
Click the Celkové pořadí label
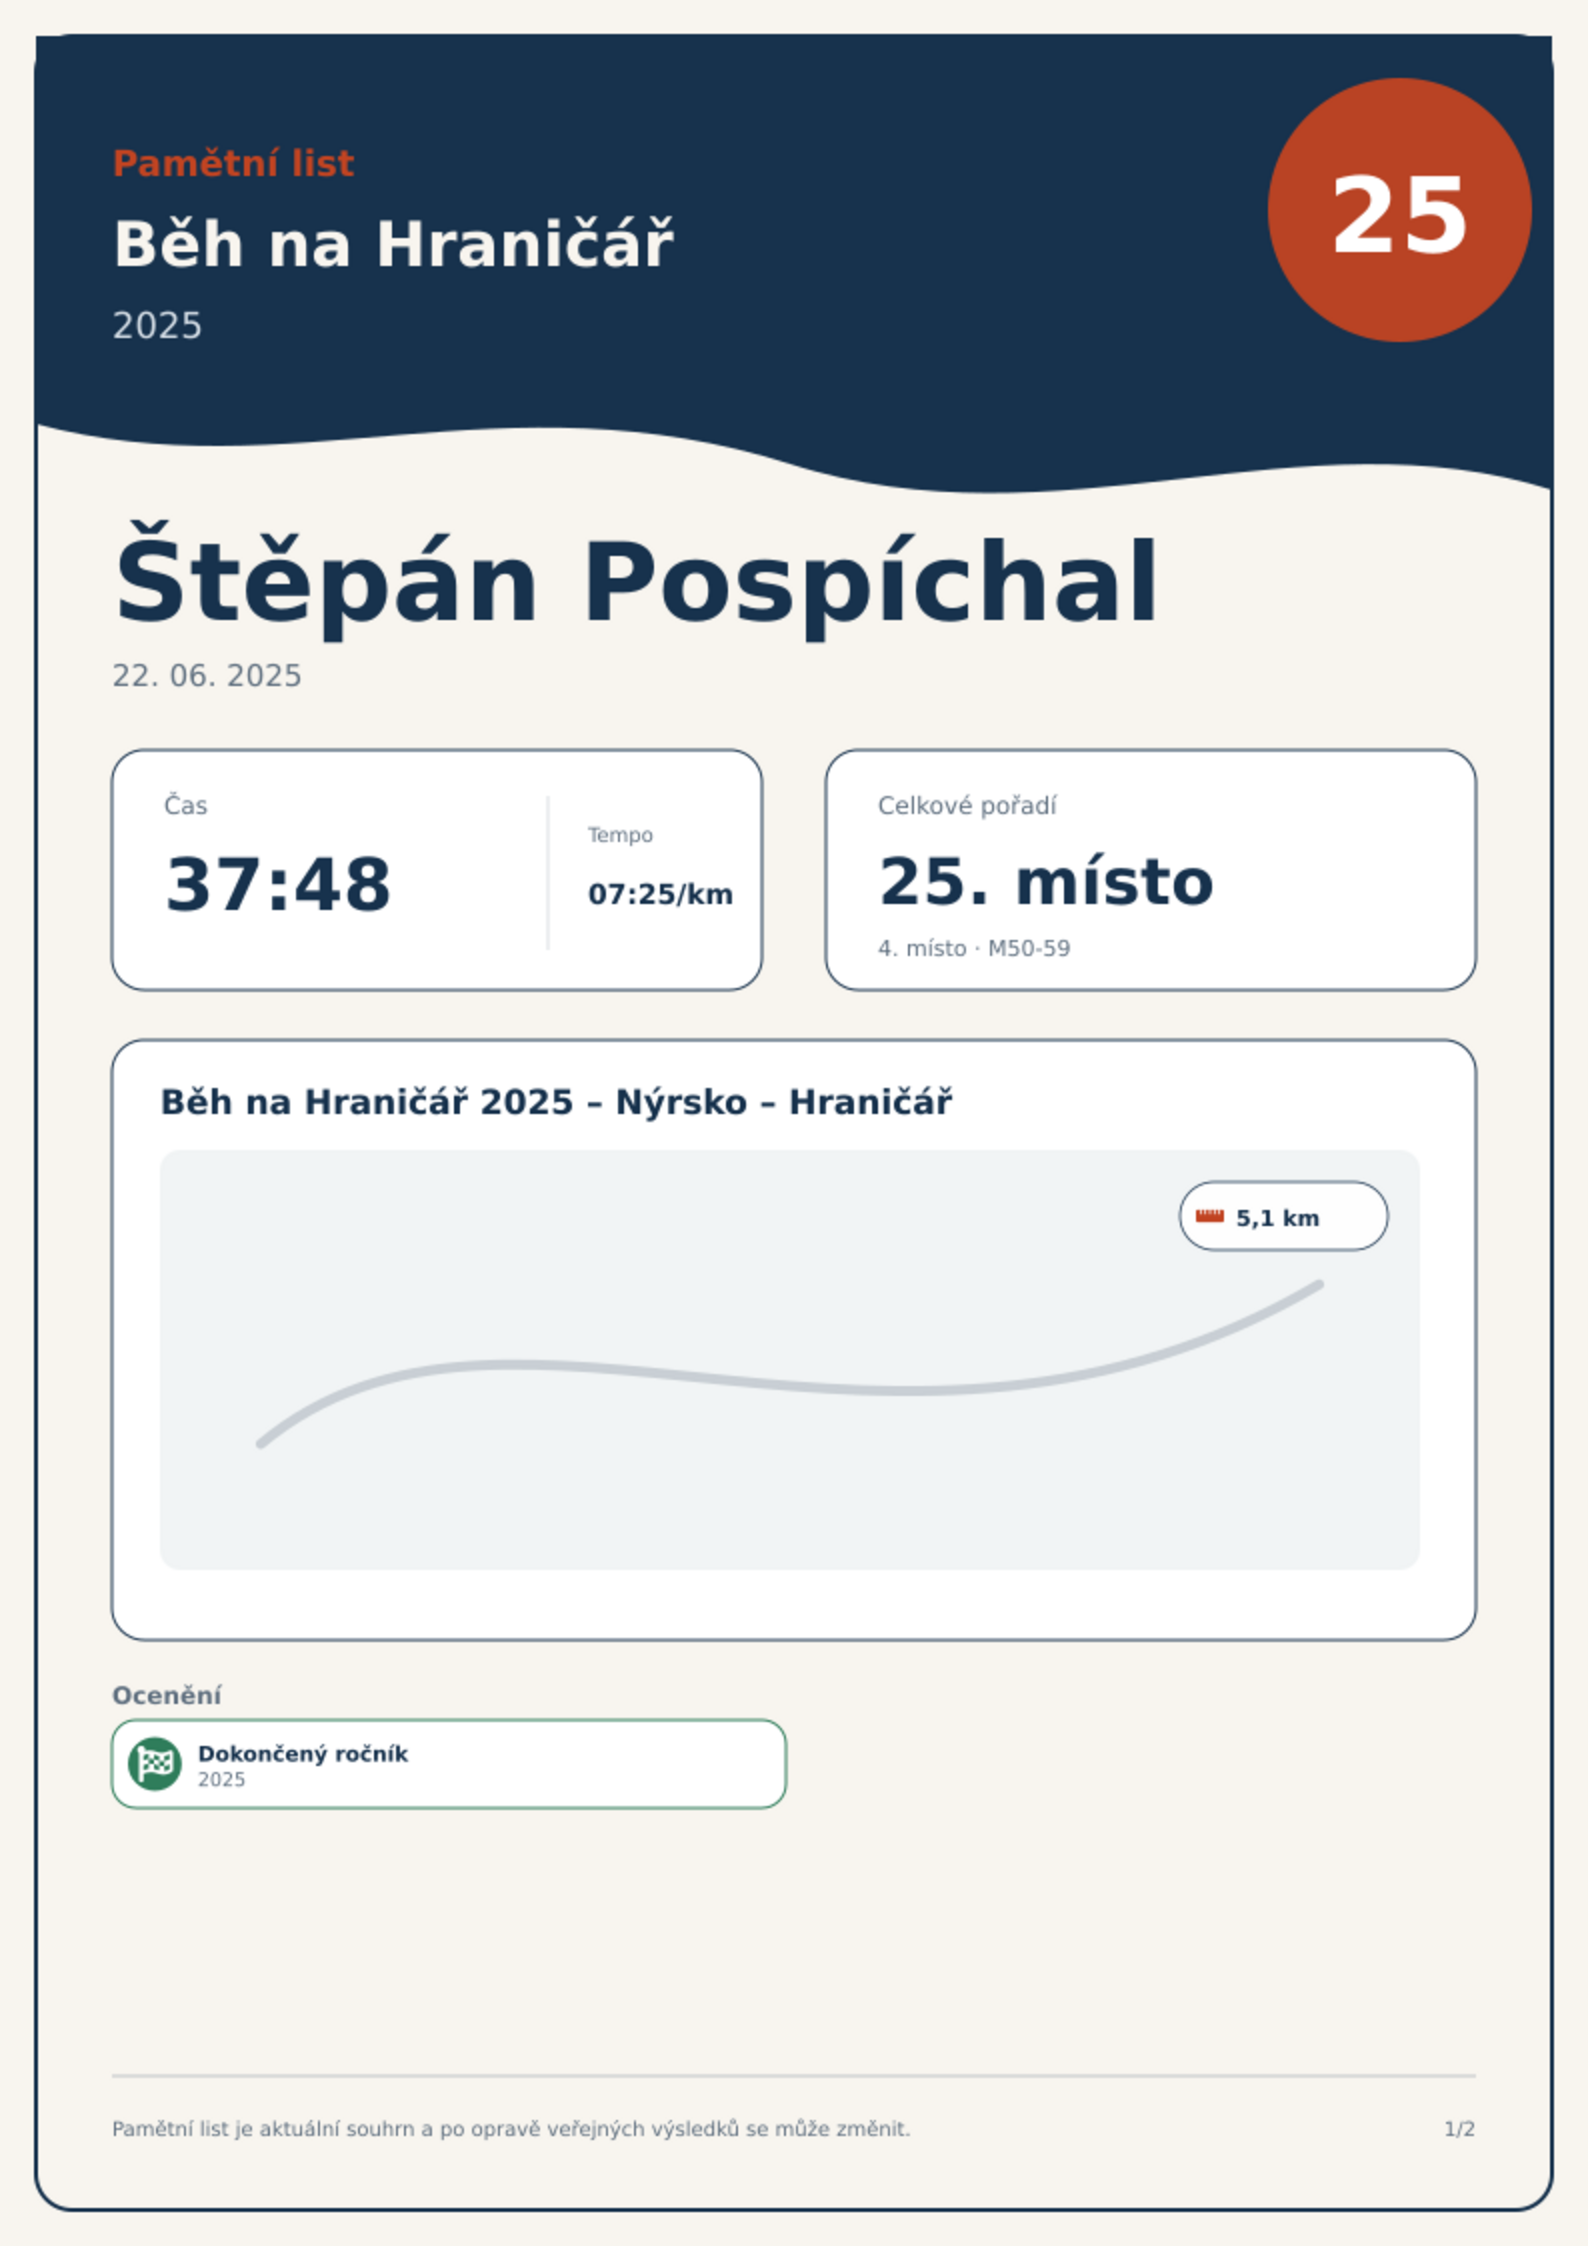coord(967,806)
